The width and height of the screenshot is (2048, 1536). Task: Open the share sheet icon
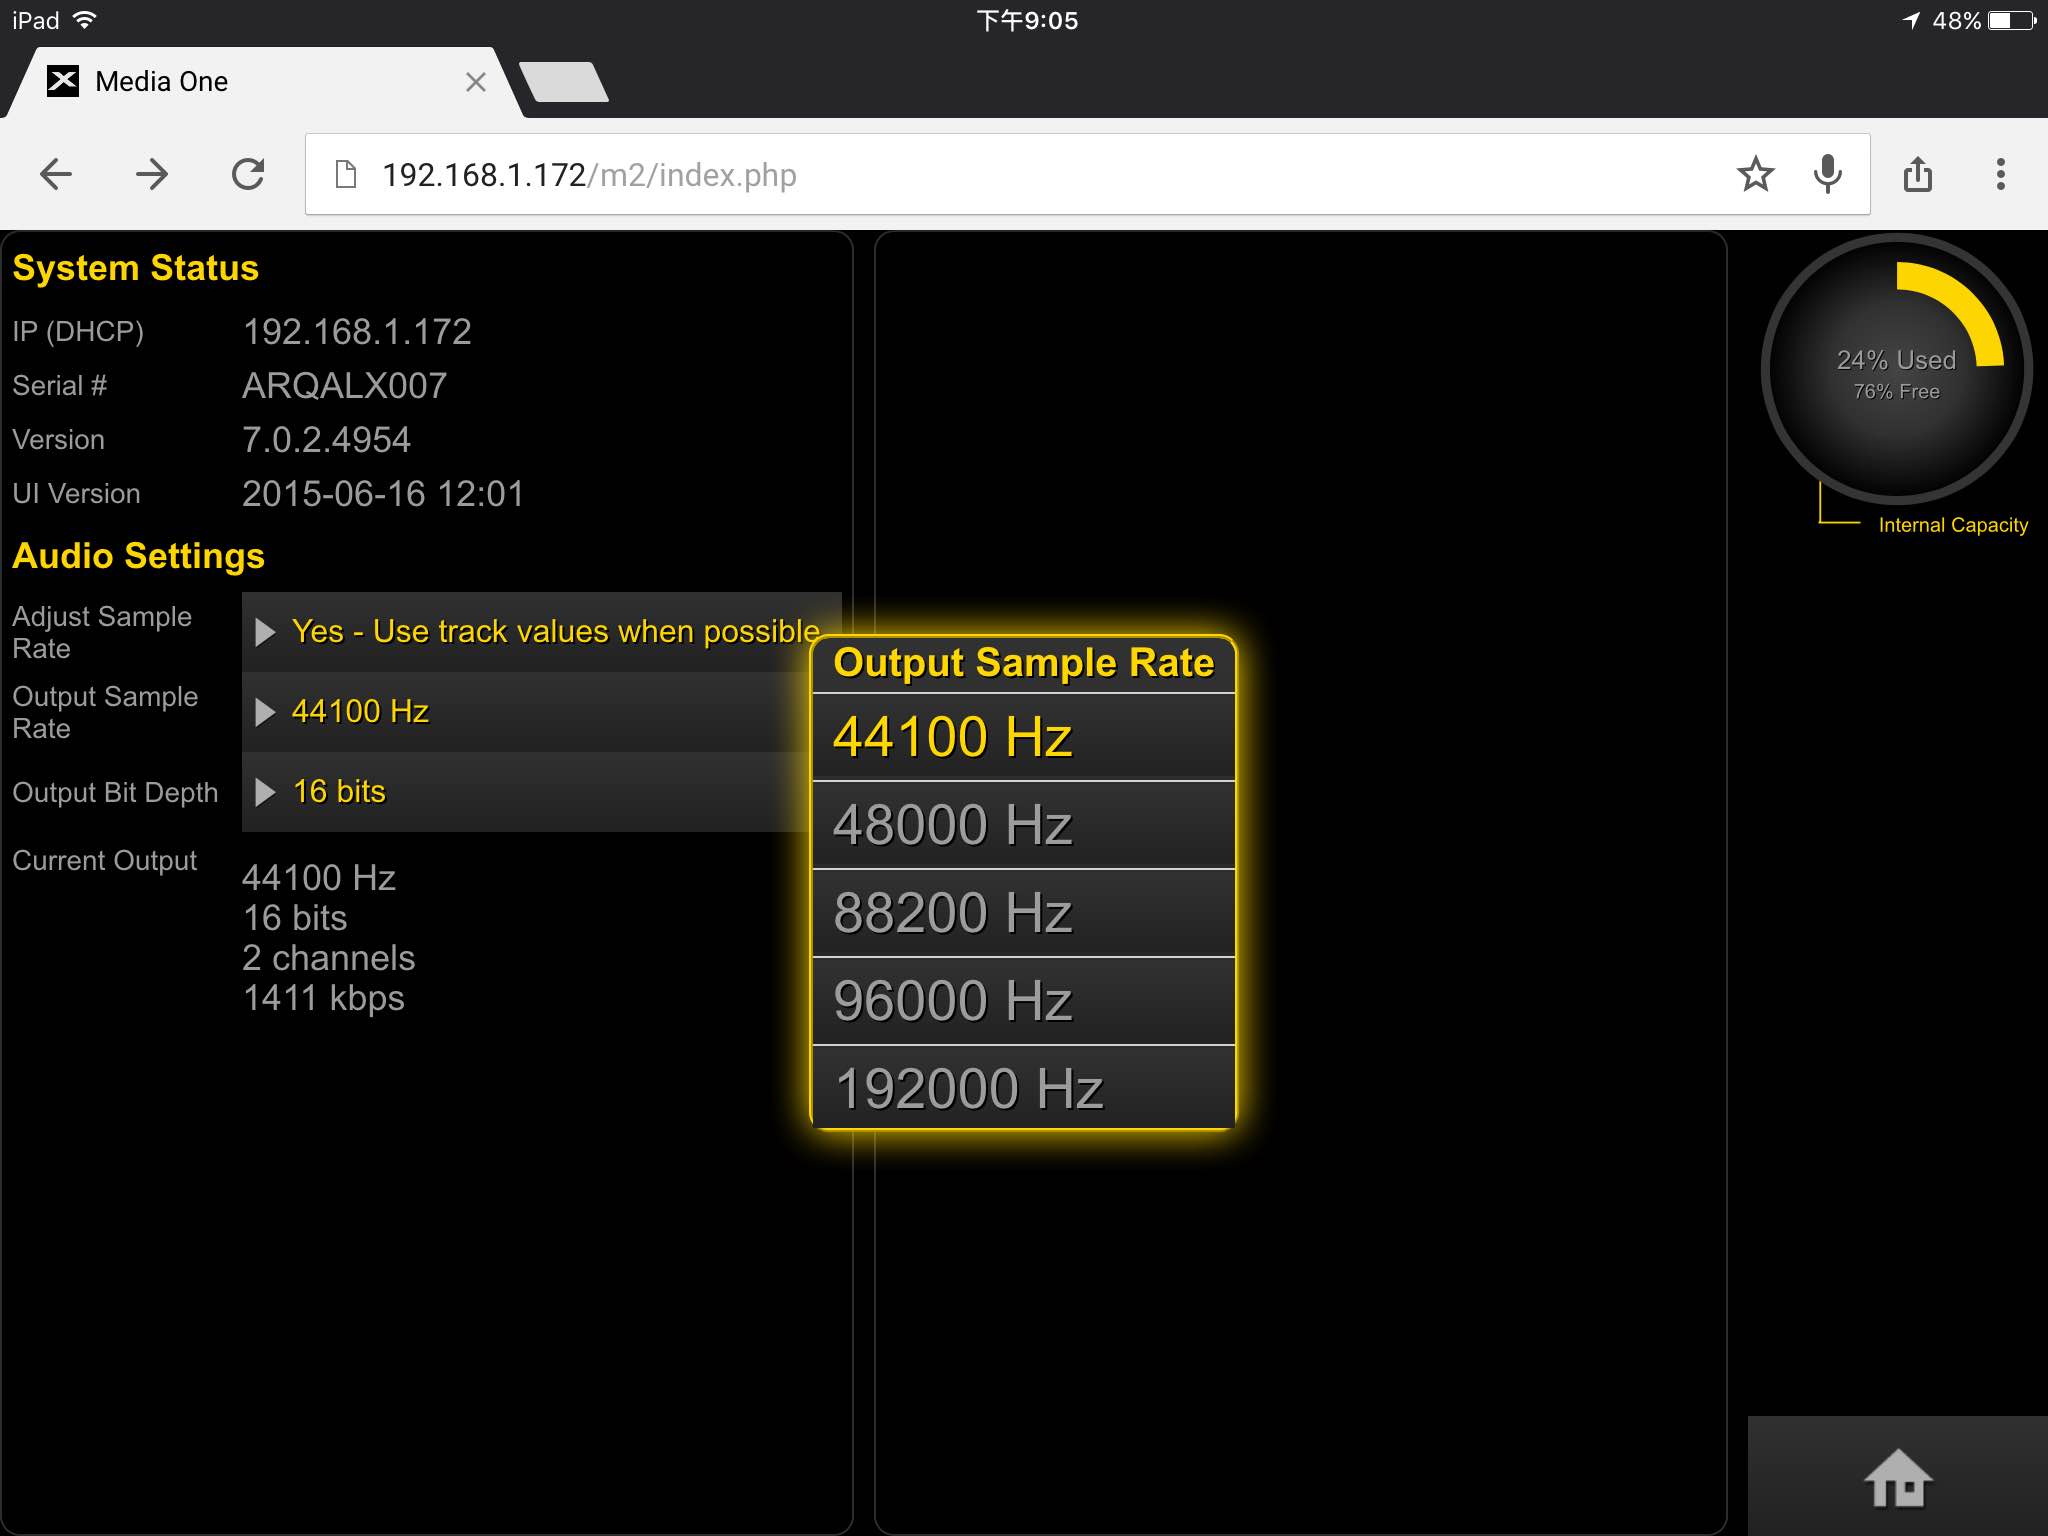pyautogui.click(x=1917, y=175)
